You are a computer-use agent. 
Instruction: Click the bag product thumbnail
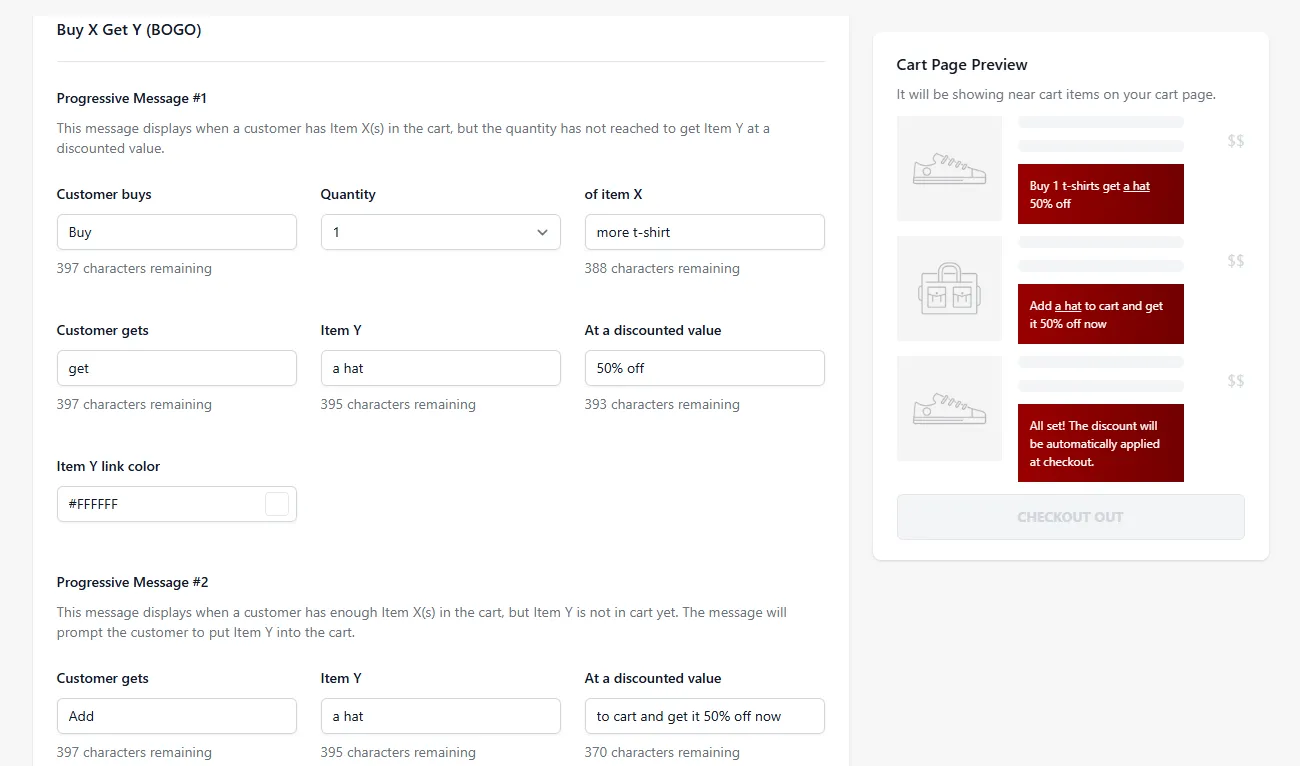(x=950, y=289)
